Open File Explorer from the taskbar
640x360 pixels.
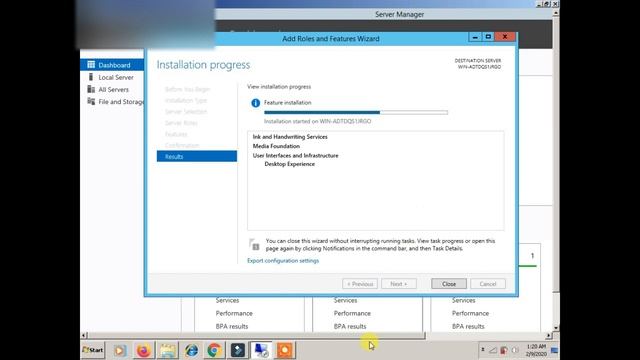click(x=167, y=350)
